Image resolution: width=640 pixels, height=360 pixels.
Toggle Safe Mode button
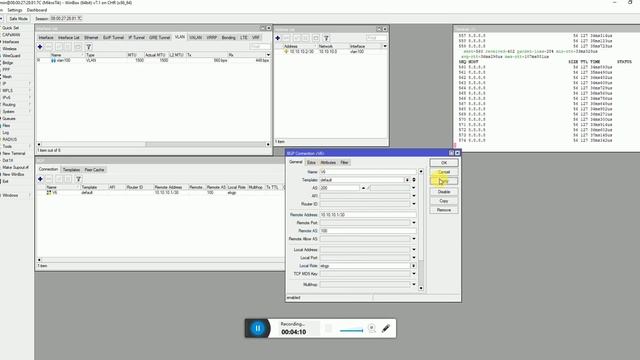click(x=18, y=18)
